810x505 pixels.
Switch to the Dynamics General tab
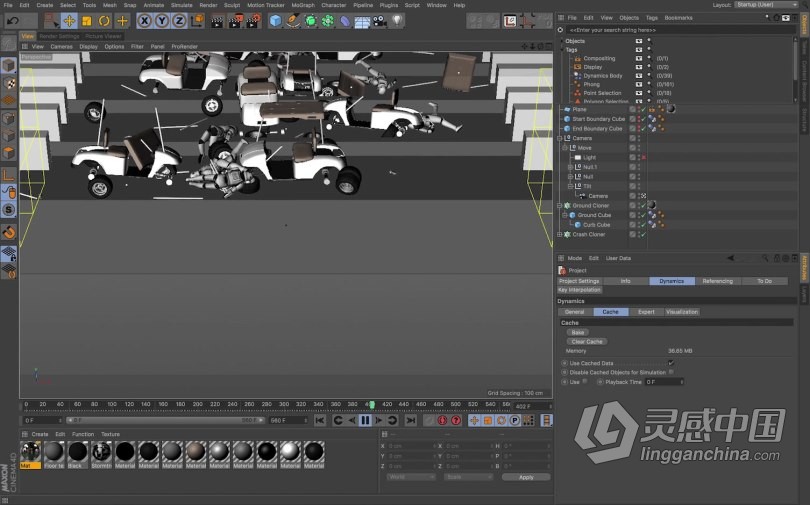click(x=574, y=312)
